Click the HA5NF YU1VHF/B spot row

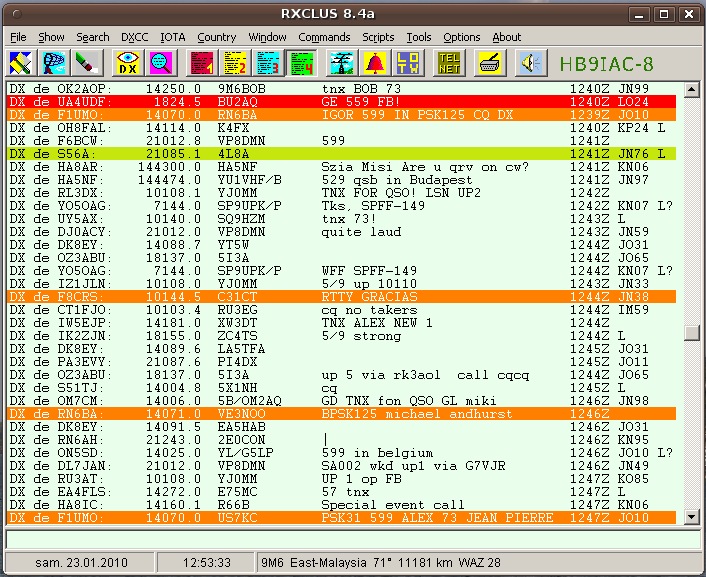tap(341, 180)
